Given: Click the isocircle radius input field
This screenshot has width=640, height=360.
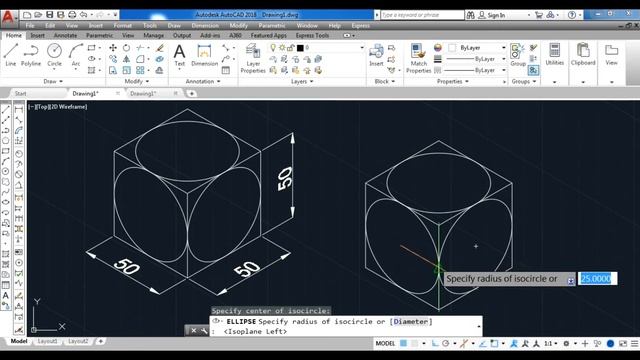Looking at the screenshot, I should 598,279.
